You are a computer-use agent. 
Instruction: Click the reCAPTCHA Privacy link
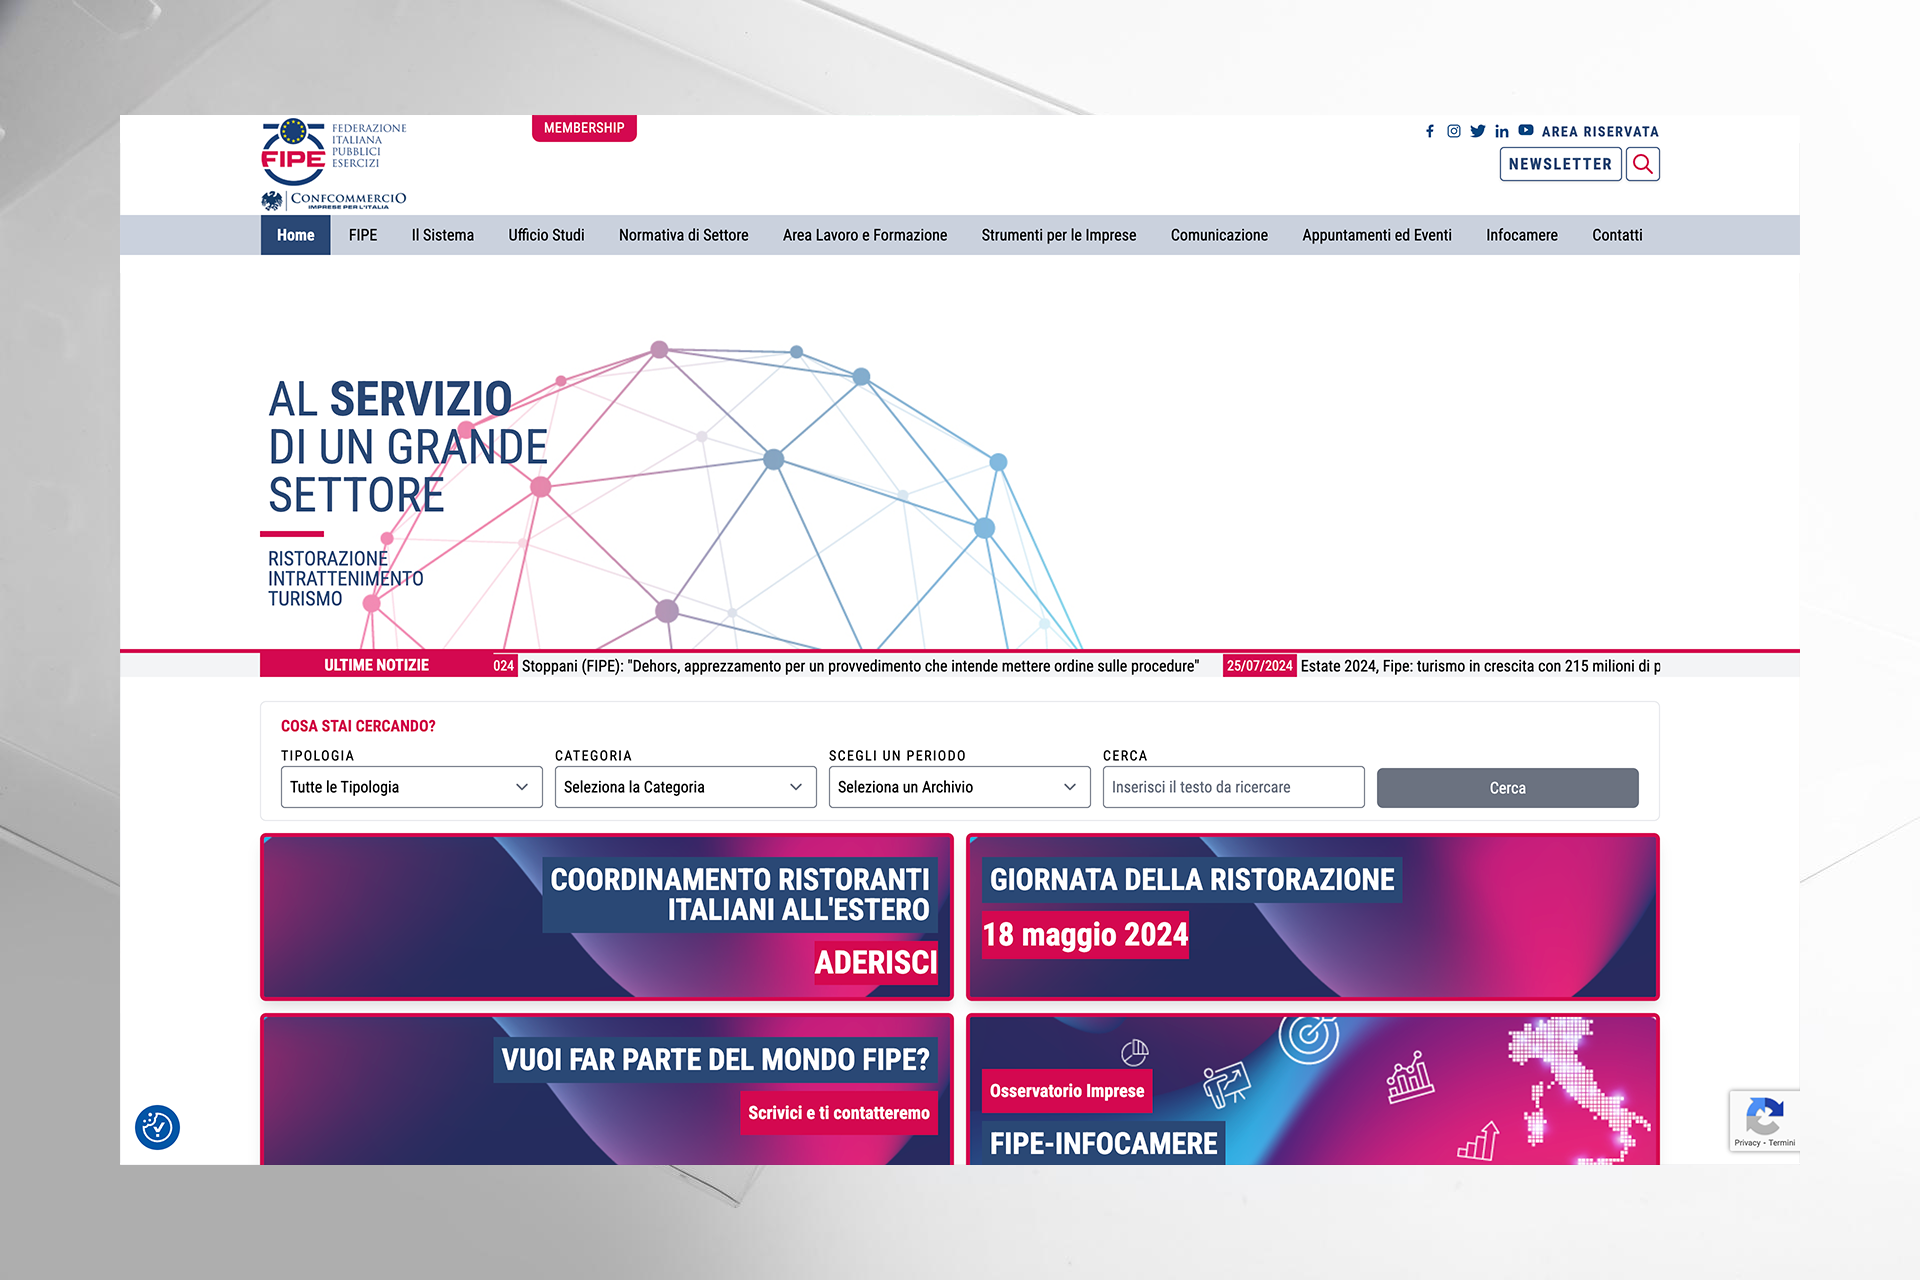1747,1142
